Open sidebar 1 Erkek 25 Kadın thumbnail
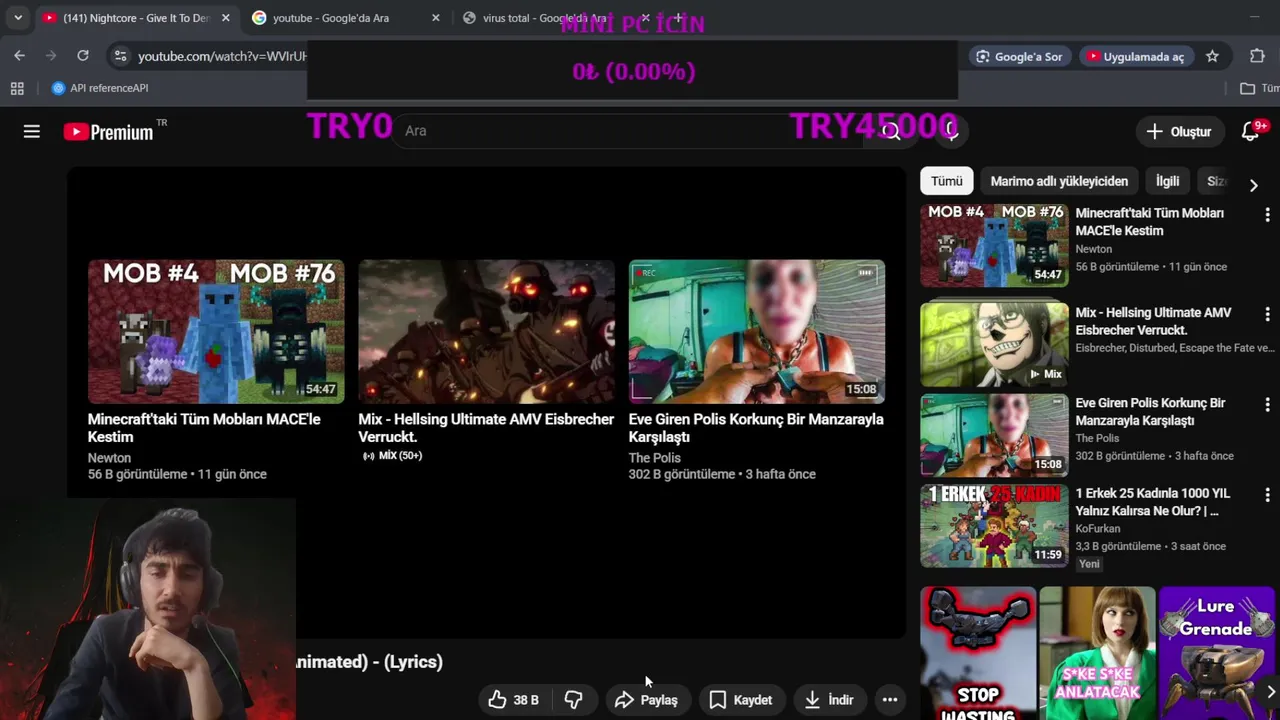The width and height of the screenshot is (1280, 720). (994, 526)
